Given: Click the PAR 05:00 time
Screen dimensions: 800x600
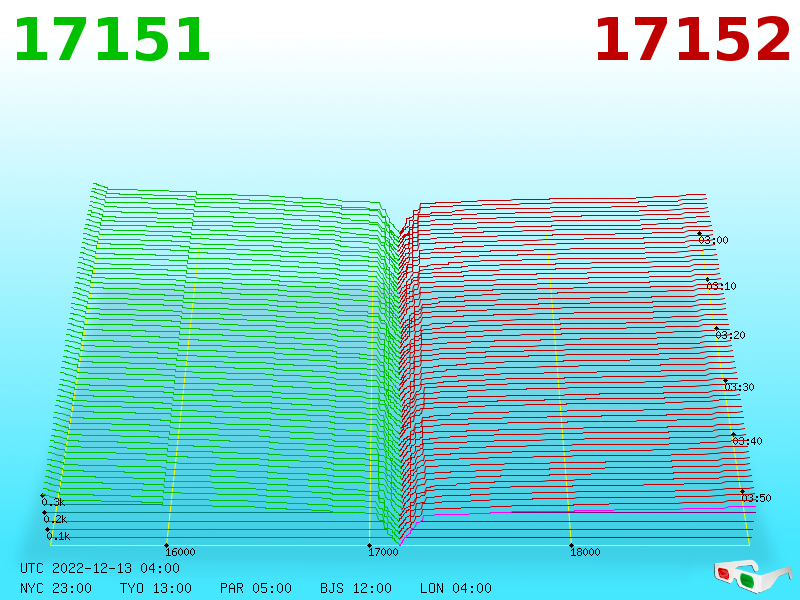Looking at the screenshot, I should (256, 588).
